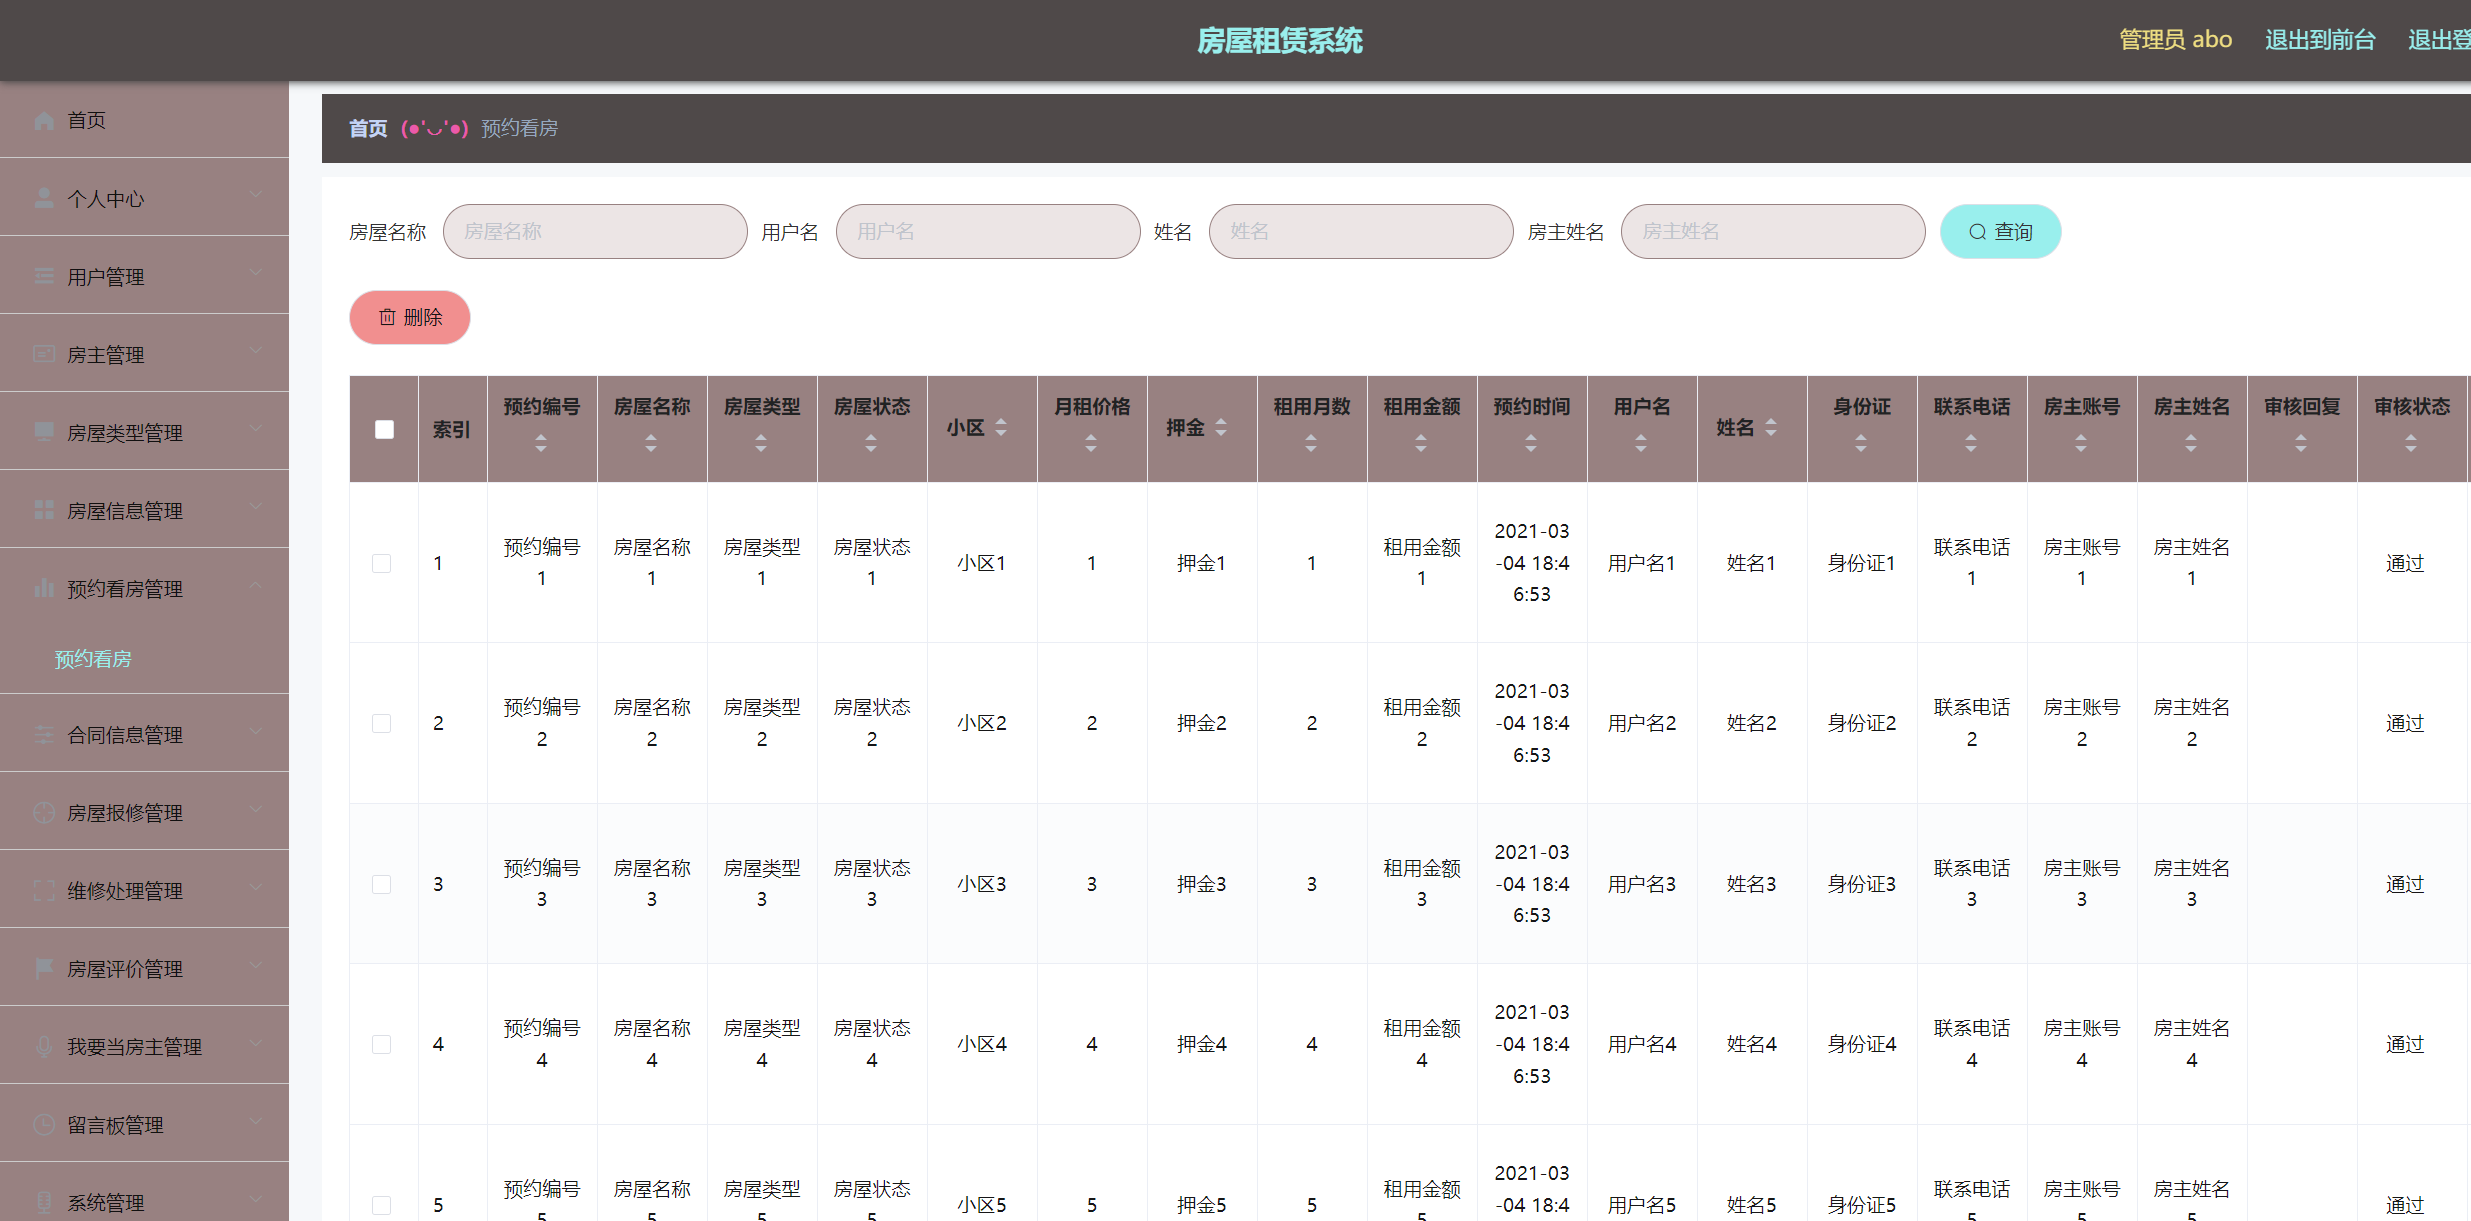
Task: Click the sort arrows on 小区 column
Action: [1001, 428]
